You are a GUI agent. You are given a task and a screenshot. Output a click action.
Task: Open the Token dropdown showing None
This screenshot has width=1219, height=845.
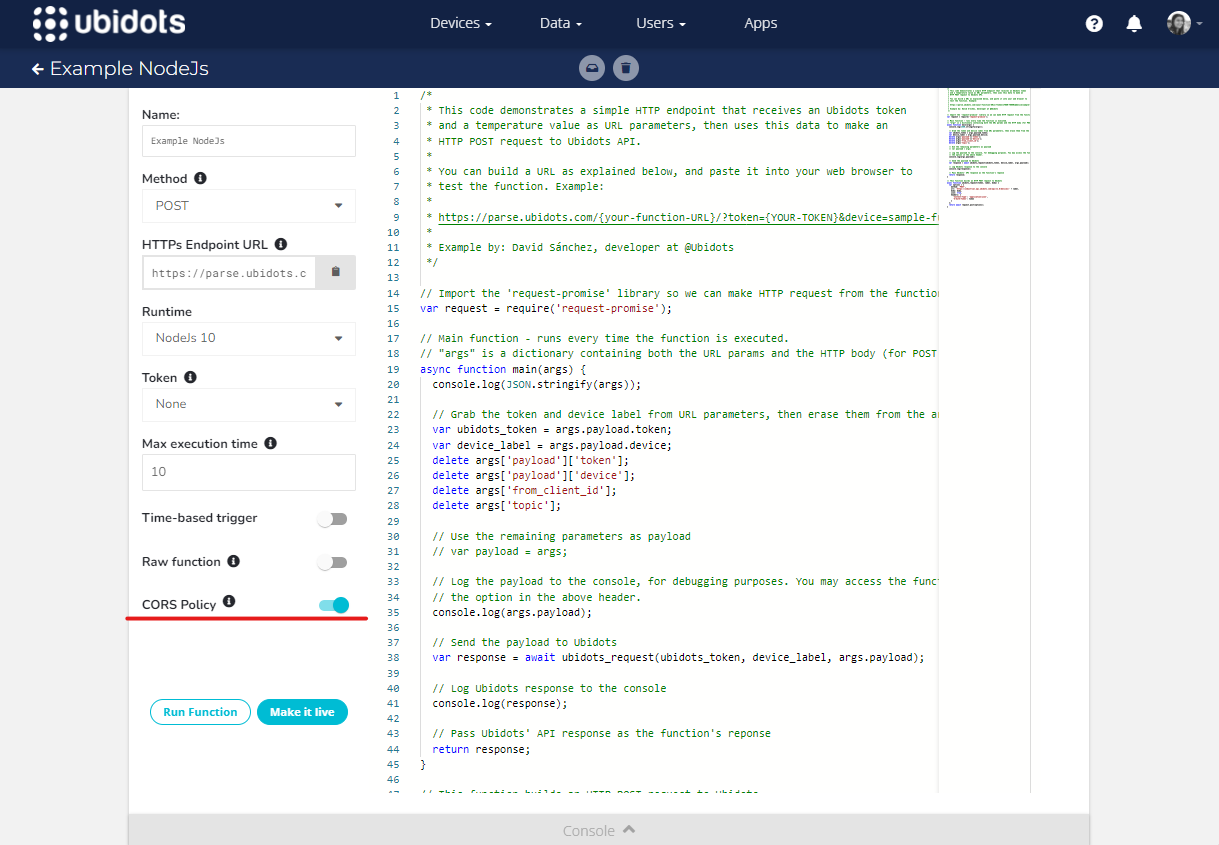[x=249, y=404]
